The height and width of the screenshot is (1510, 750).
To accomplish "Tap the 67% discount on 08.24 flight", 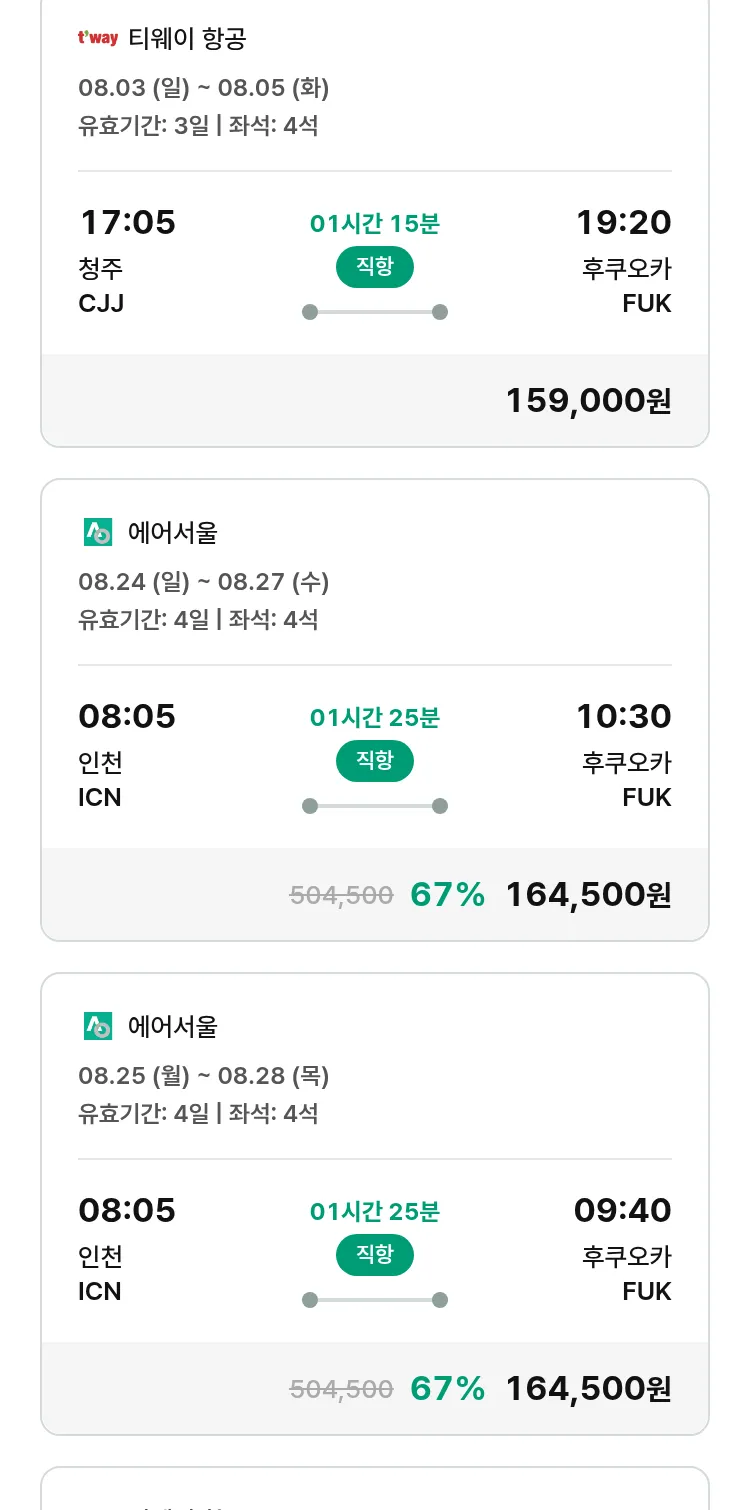I will point(447,894).
